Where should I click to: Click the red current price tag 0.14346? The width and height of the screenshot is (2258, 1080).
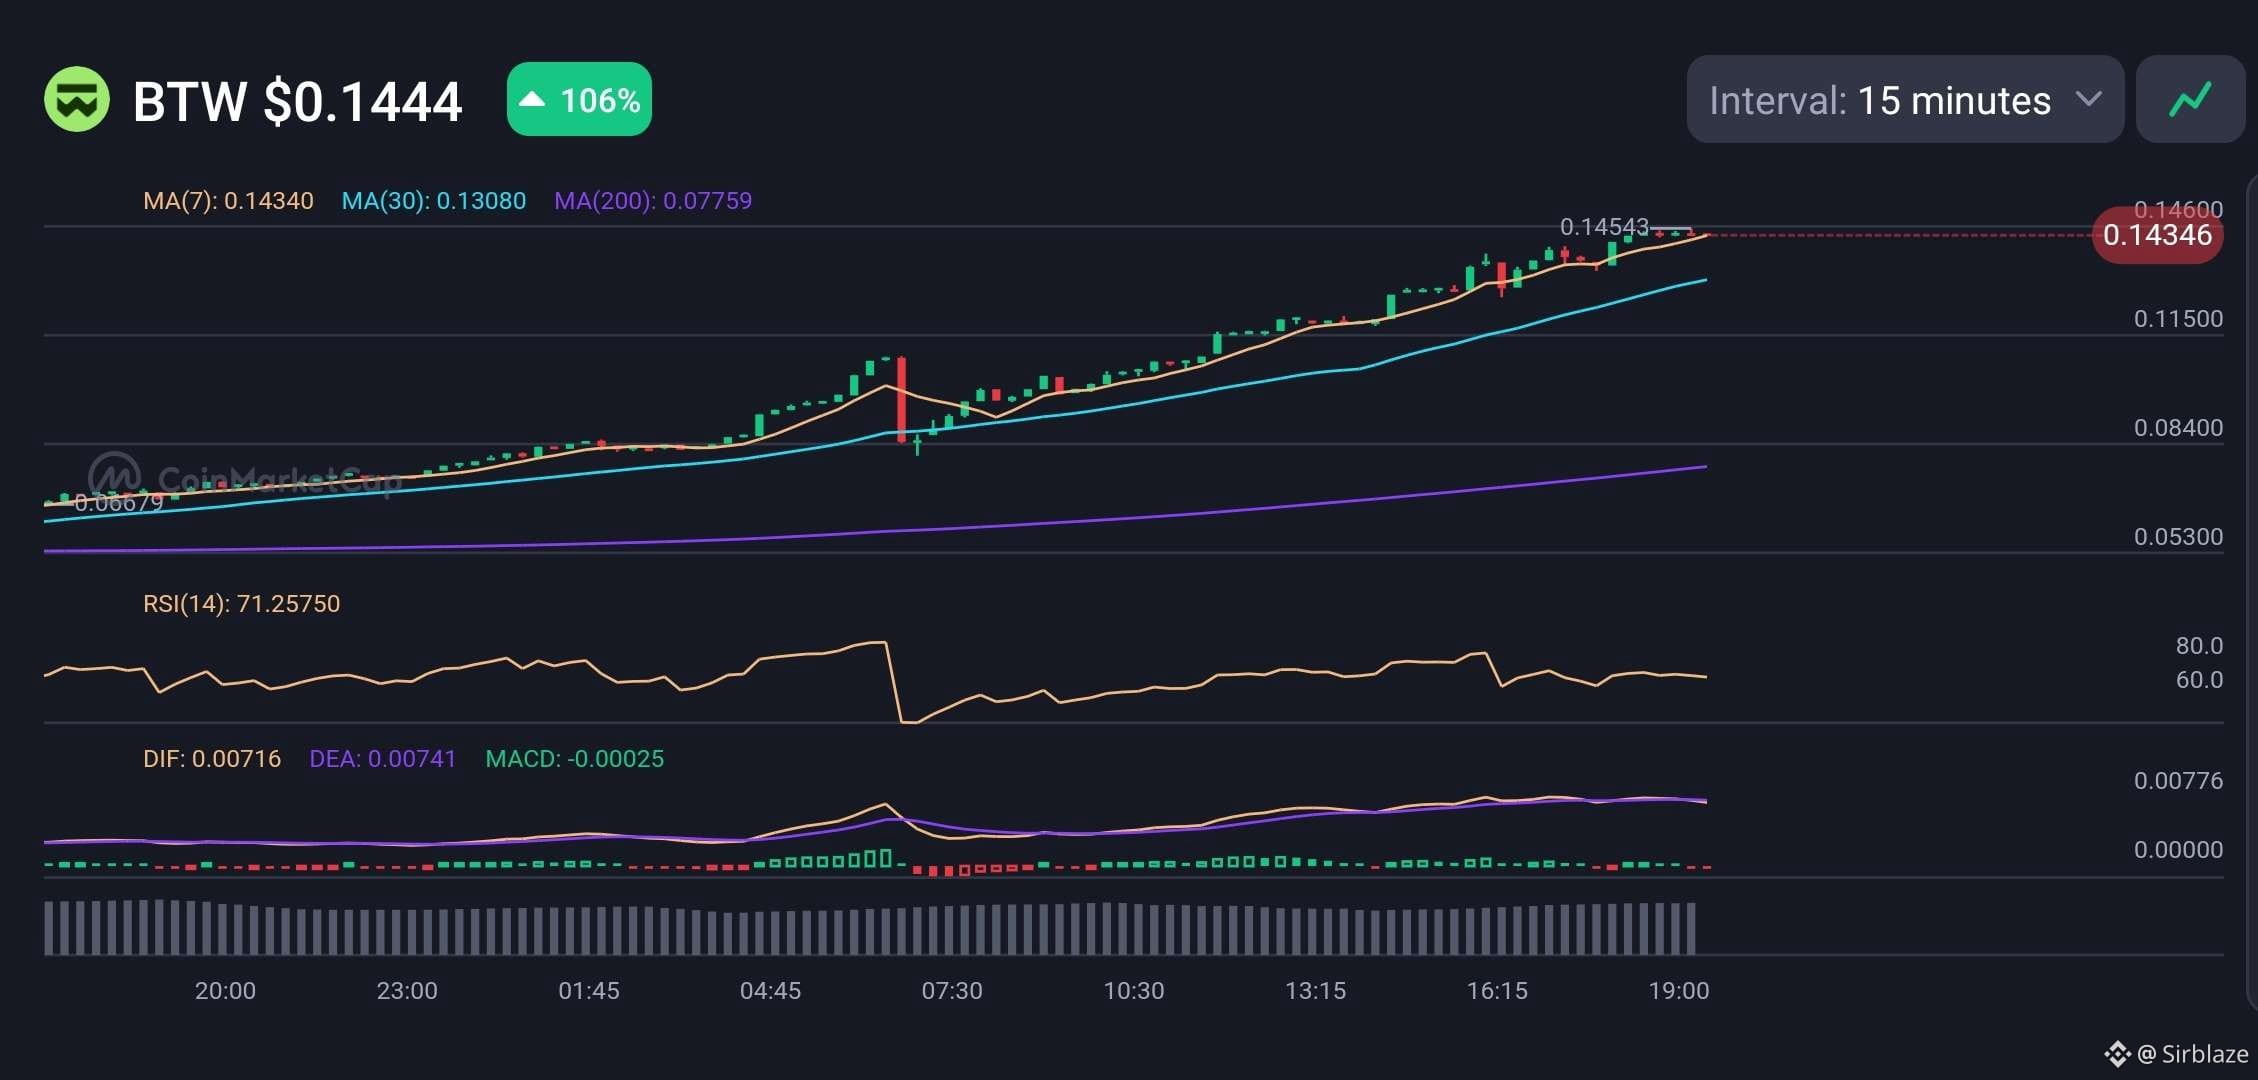(x=2157, y=235)
